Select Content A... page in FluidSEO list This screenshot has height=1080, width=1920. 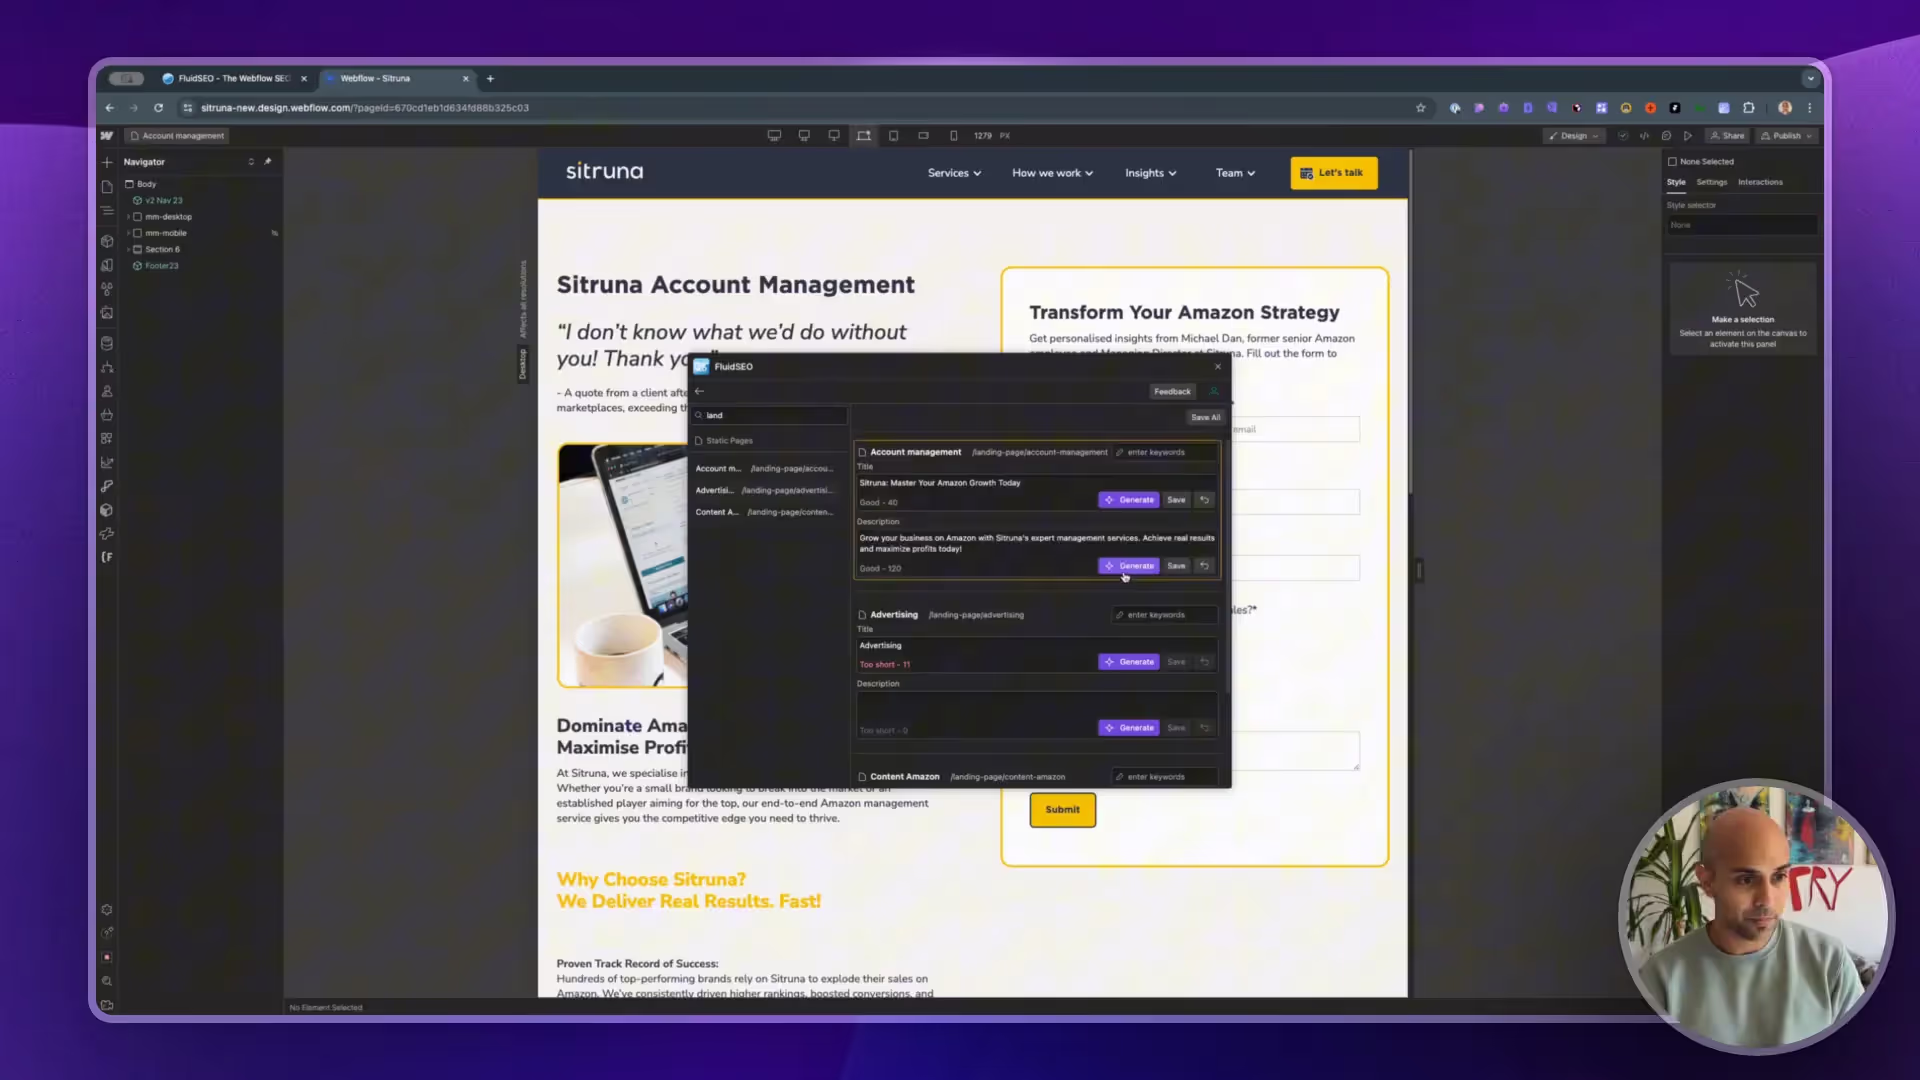(766, 512)
